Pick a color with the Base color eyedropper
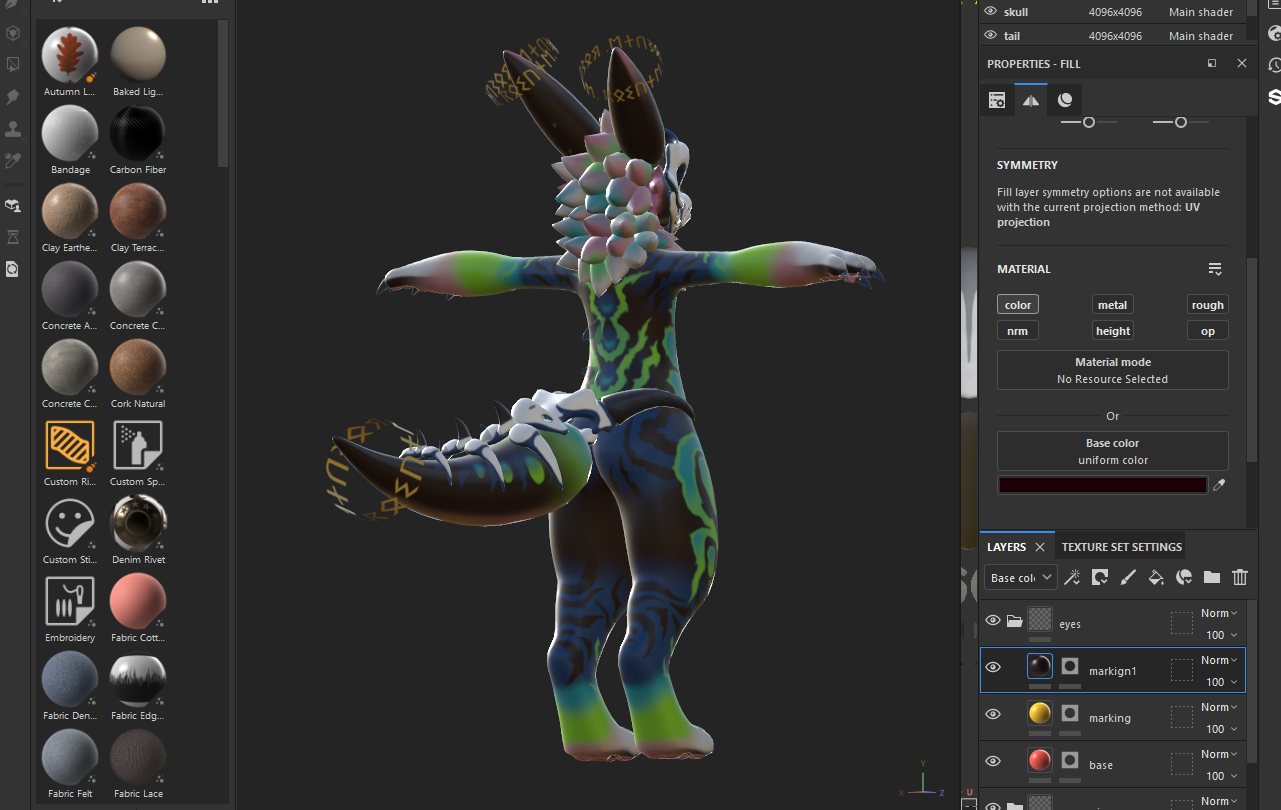 (1218, 485)
